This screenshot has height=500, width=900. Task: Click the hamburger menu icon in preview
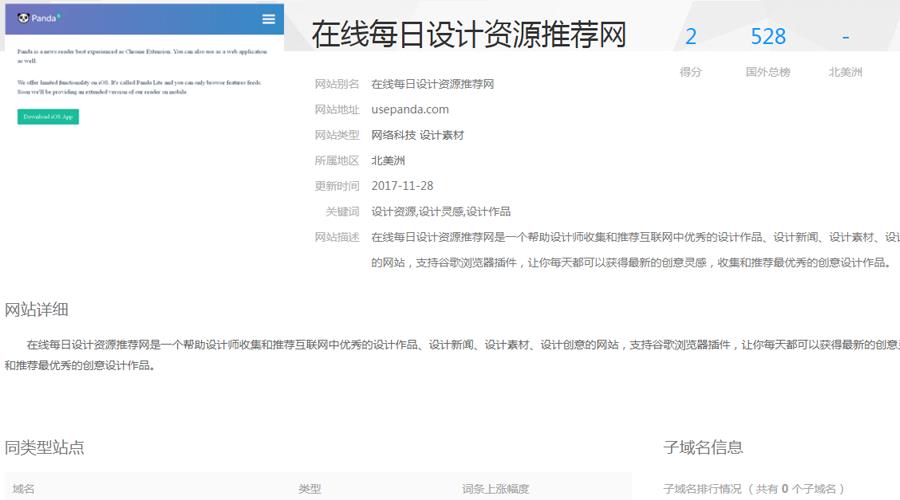click(x=268, y=19)
